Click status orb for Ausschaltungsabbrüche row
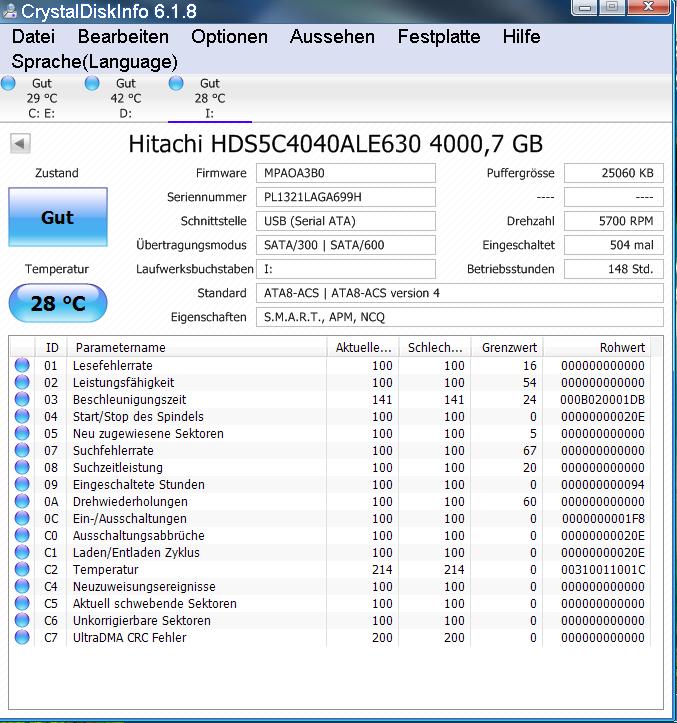This screenshot has height=723, width=677. point(22,535)
